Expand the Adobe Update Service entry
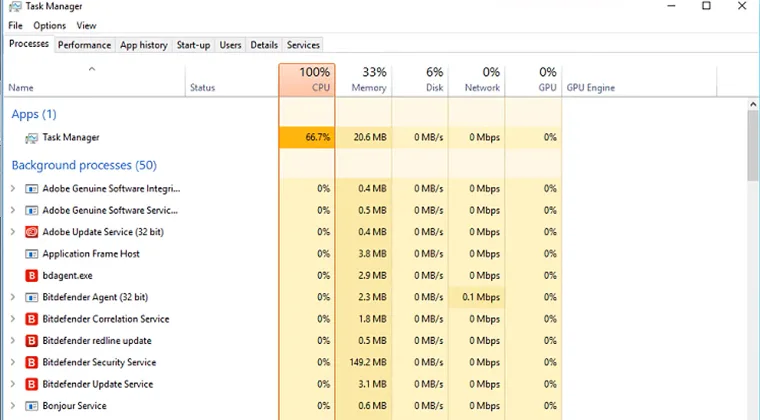Image resolution: width=760 pixels, height=420 pixels. [x=13, y=232]
